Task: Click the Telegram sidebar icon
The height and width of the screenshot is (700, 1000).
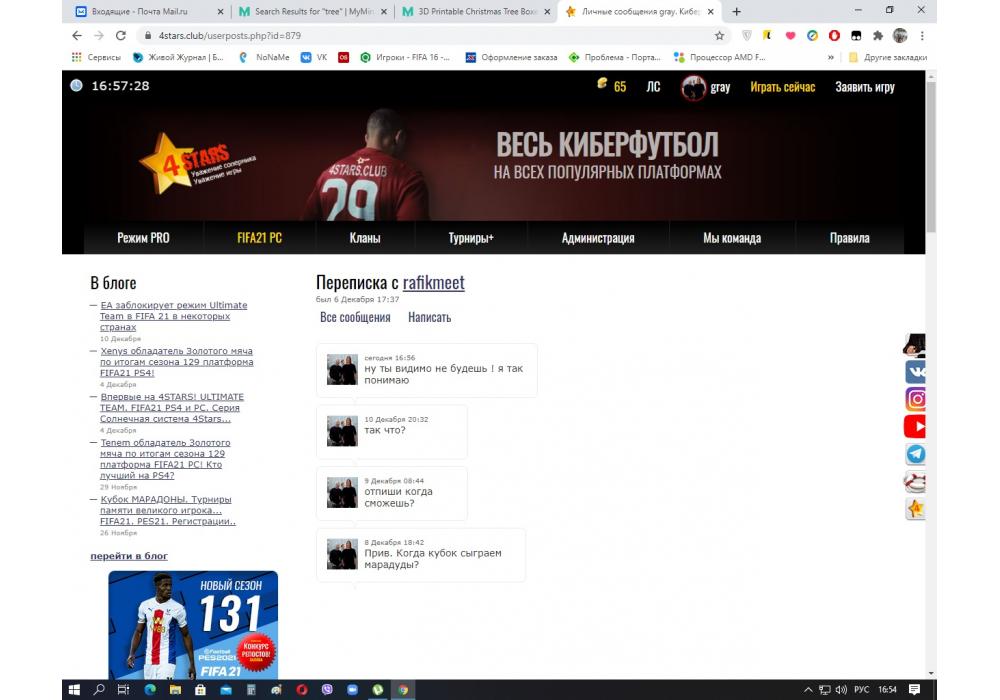Action: pyautogui.click(x=915, y=454)
